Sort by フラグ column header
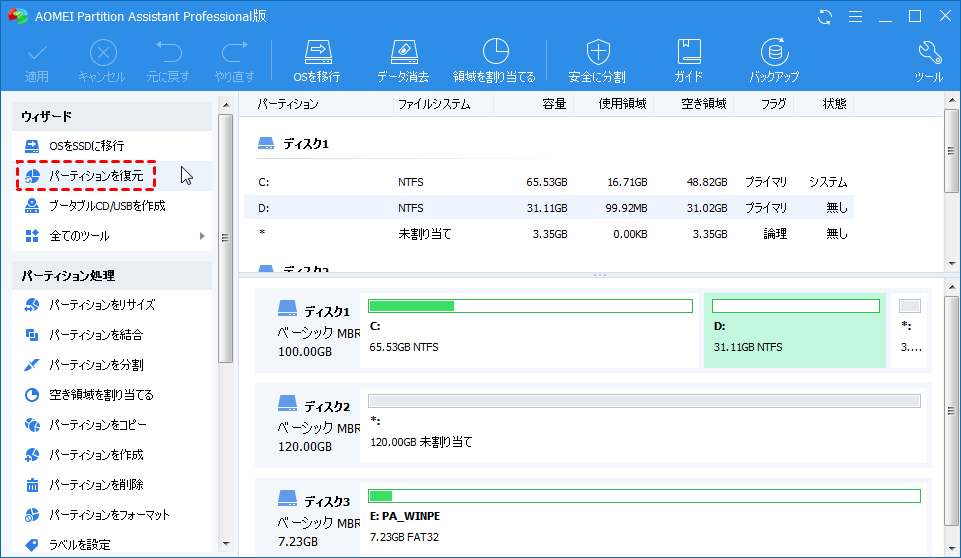This screenshot has height=558, width=961. 773,104
